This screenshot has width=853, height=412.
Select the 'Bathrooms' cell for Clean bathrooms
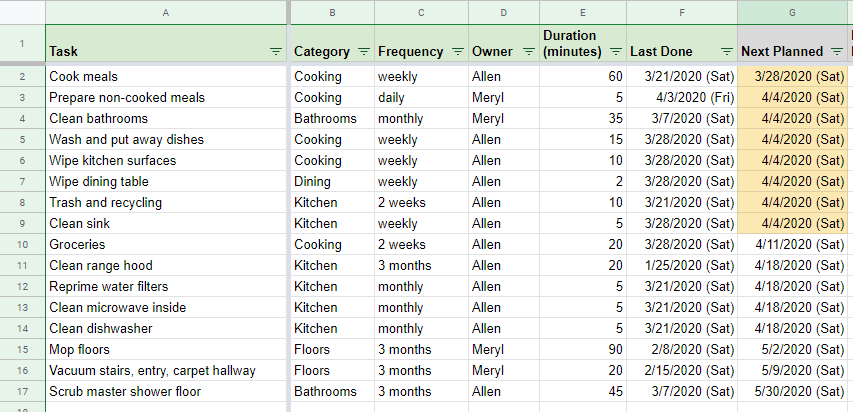pos(331,118)
